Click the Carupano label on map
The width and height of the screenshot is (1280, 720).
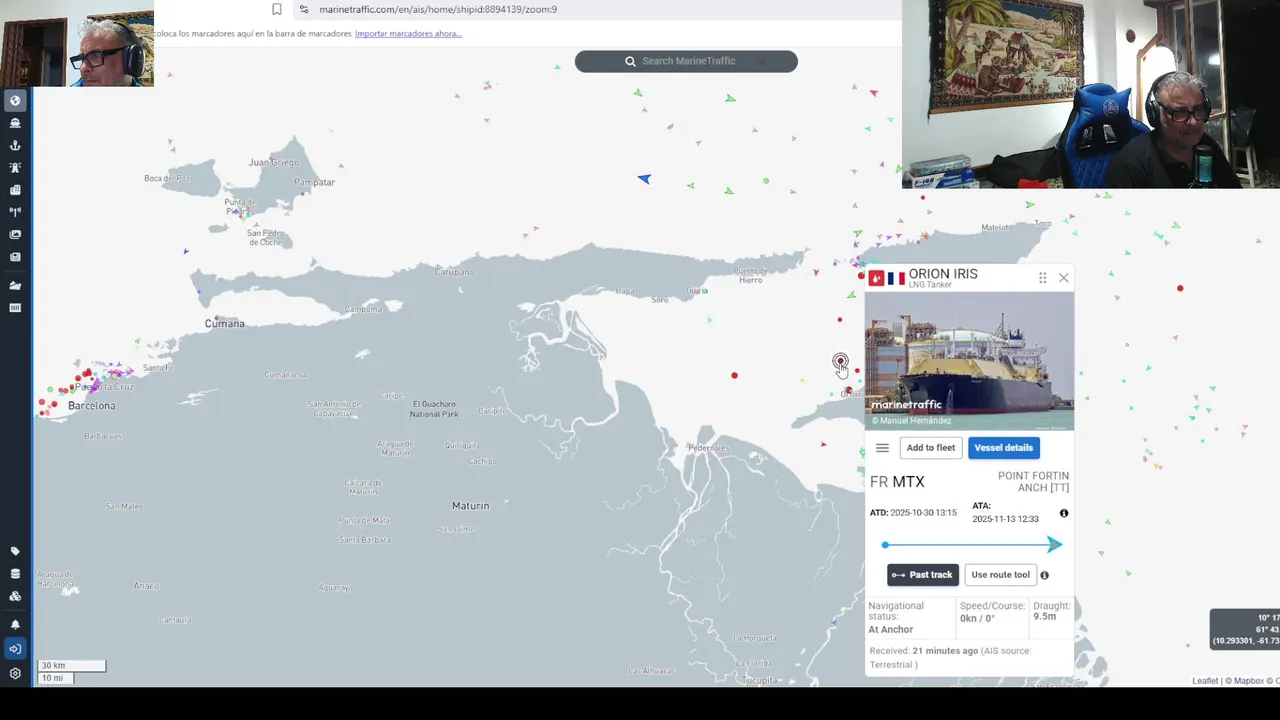454,272
